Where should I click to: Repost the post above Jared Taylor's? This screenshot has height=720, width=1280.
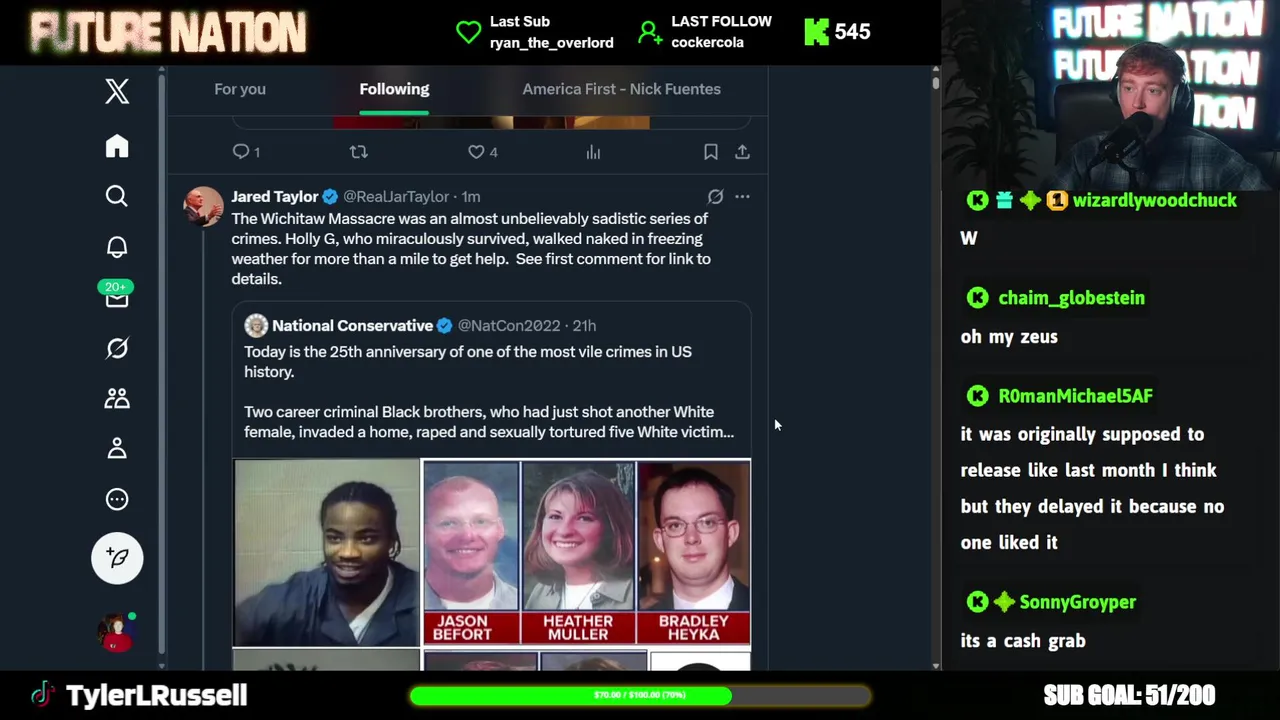click(x=359, y=152)
